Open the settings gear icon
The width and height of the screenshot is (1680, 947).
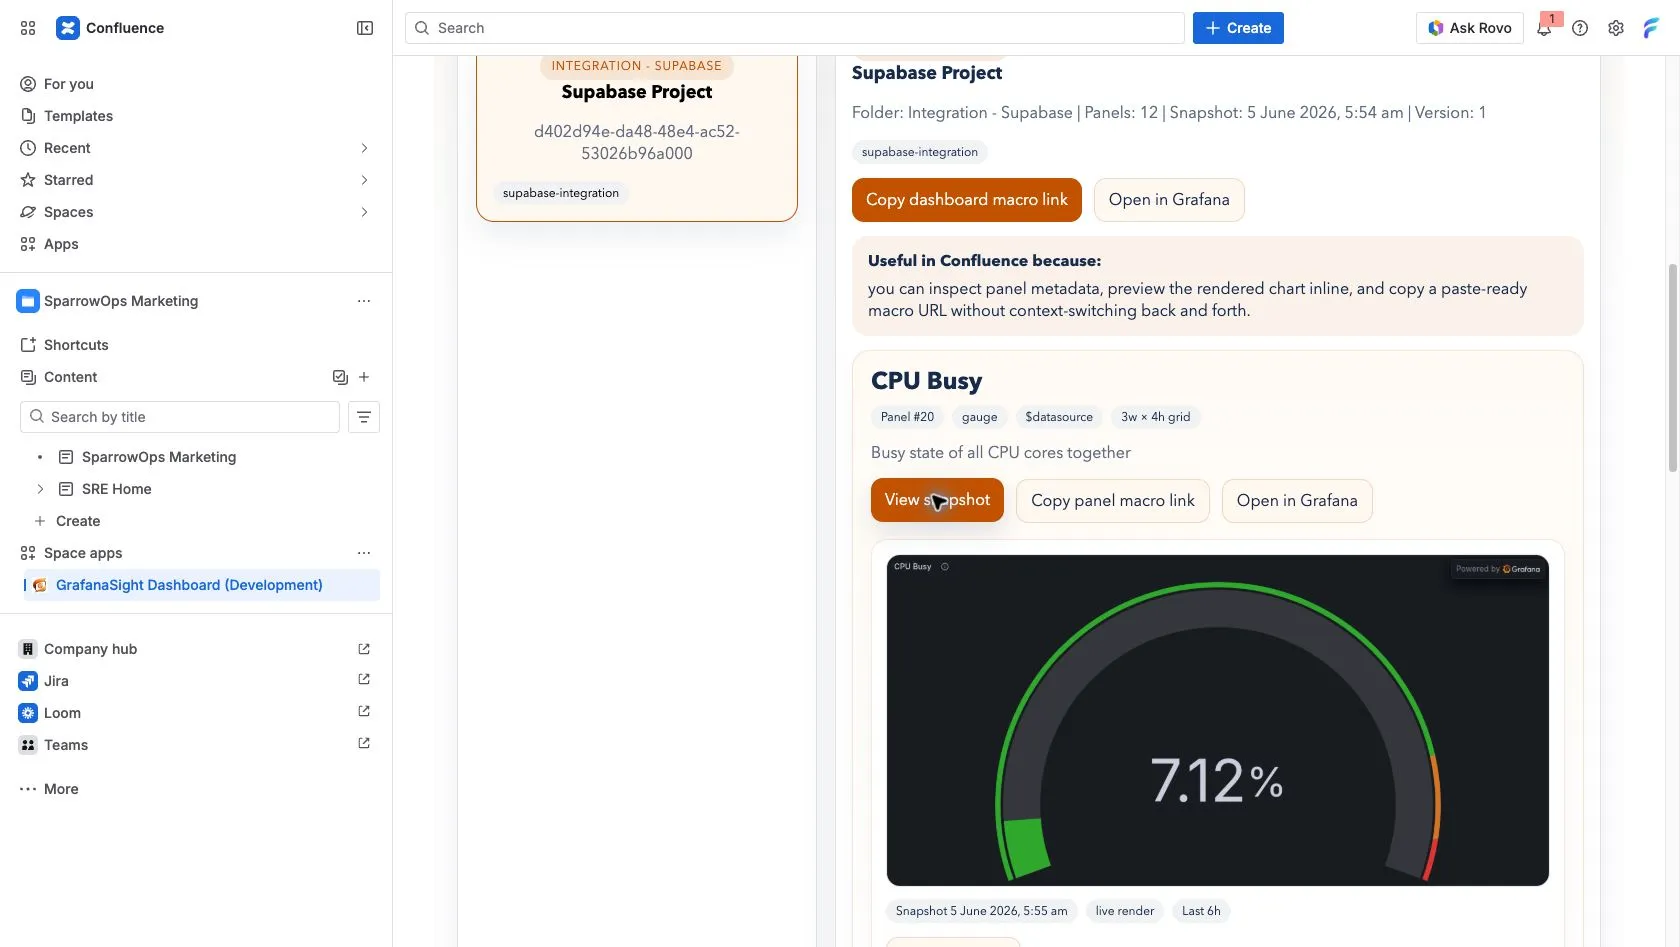1616,28
